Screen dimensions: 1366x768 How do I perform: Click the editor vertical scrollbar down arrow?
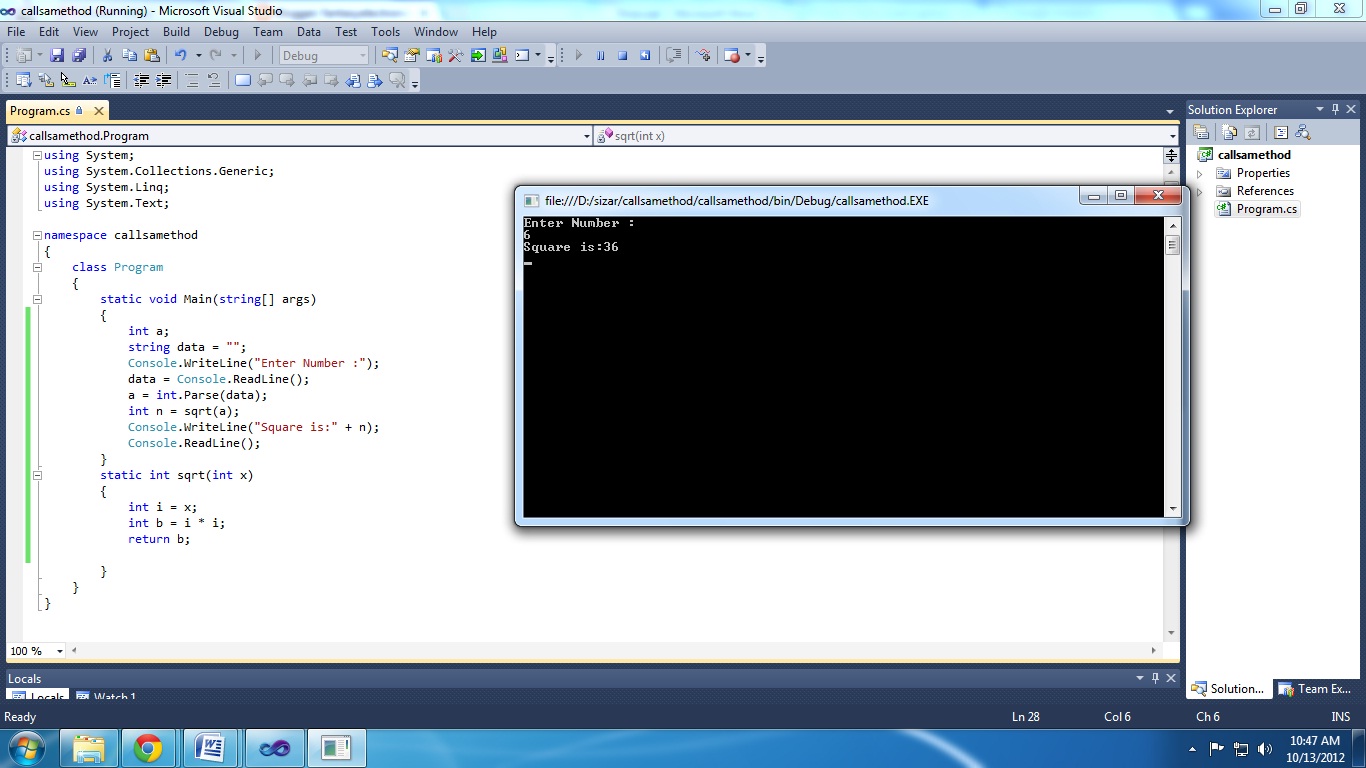point(1172,633)
